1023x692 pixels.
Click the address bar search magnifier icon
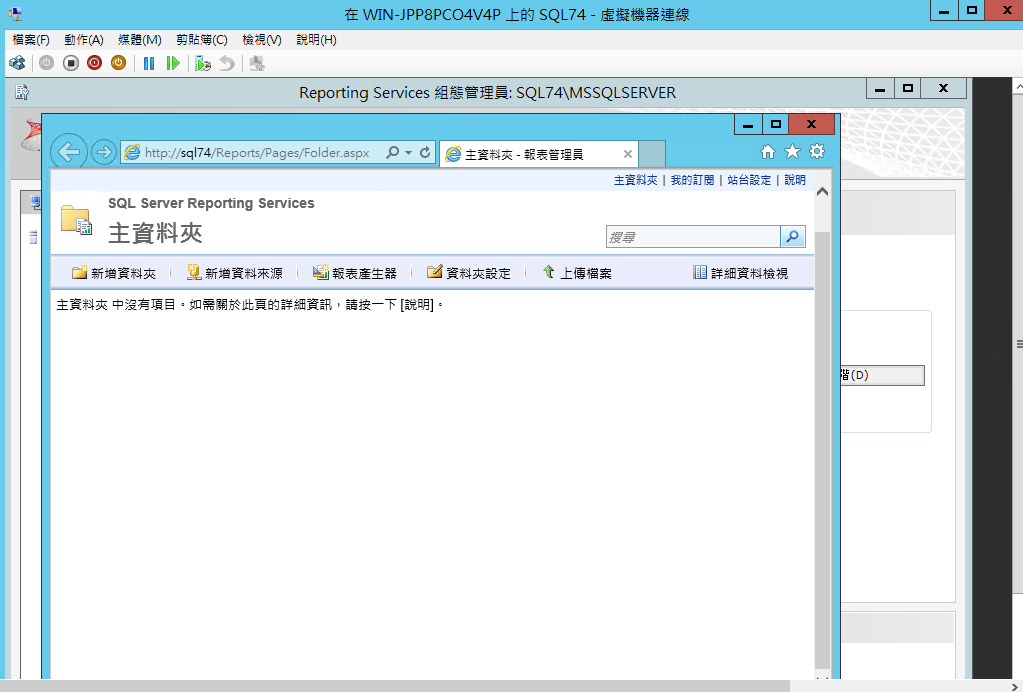[392, 153]
